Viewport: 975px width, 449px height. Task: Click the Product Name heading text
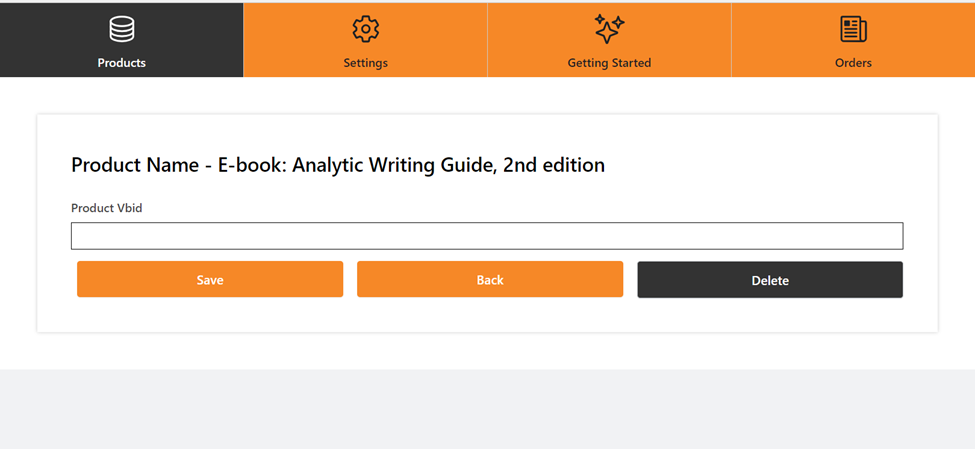click(x=135, y=165)
